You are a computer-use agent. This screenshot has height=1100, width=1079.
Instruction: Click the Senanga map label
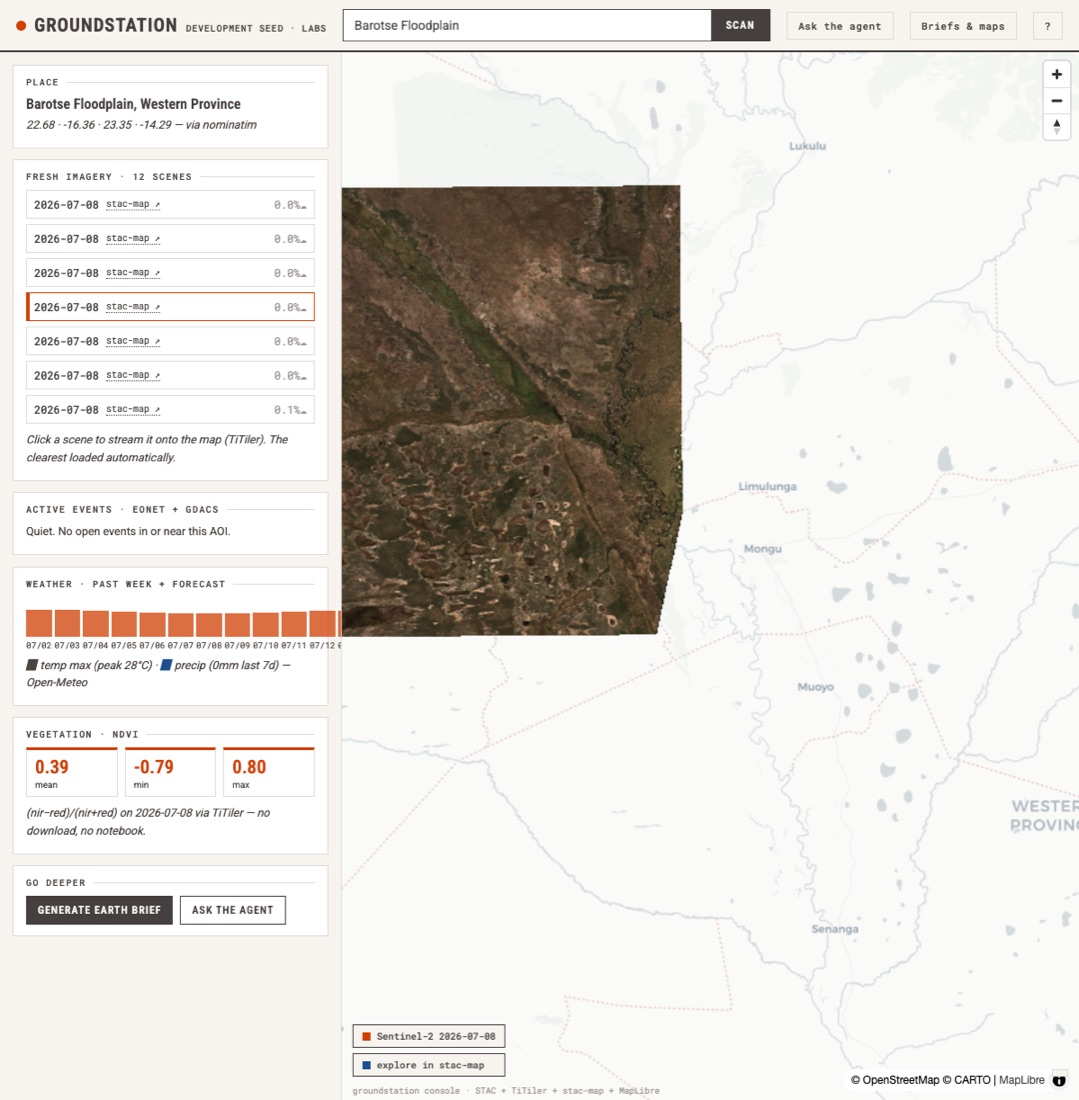pos(835,929)
